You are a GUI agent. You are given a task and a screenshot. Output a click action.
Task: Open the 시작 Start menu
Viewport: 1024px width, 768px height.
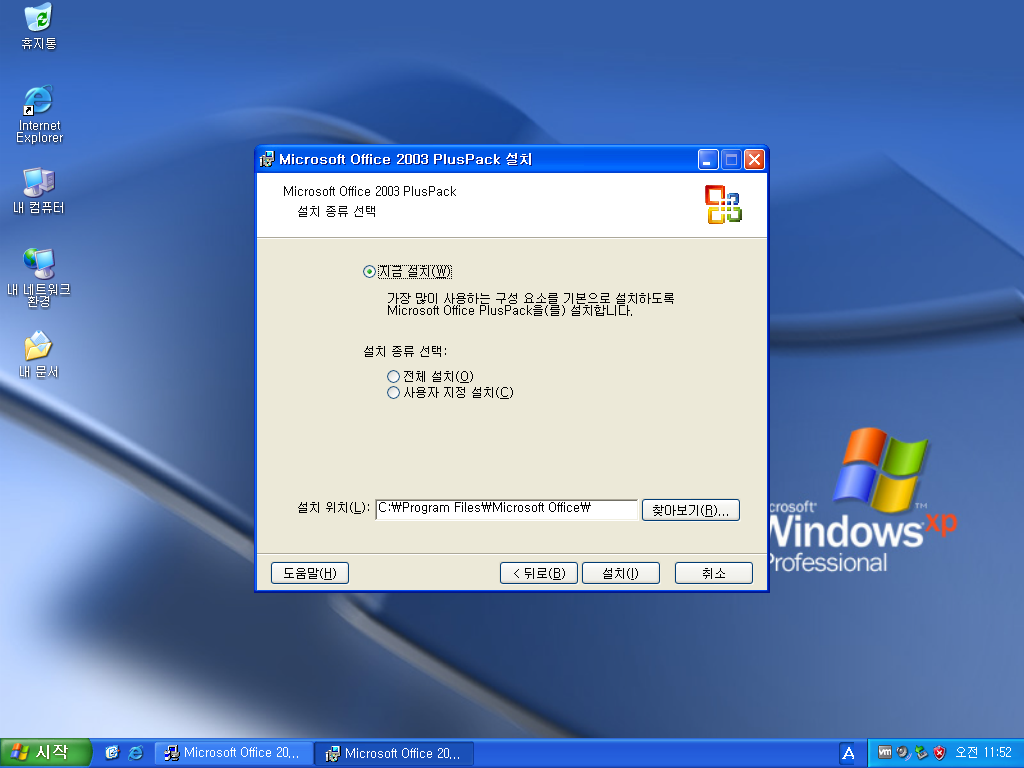pyautogui.click(x=44, y=752)
